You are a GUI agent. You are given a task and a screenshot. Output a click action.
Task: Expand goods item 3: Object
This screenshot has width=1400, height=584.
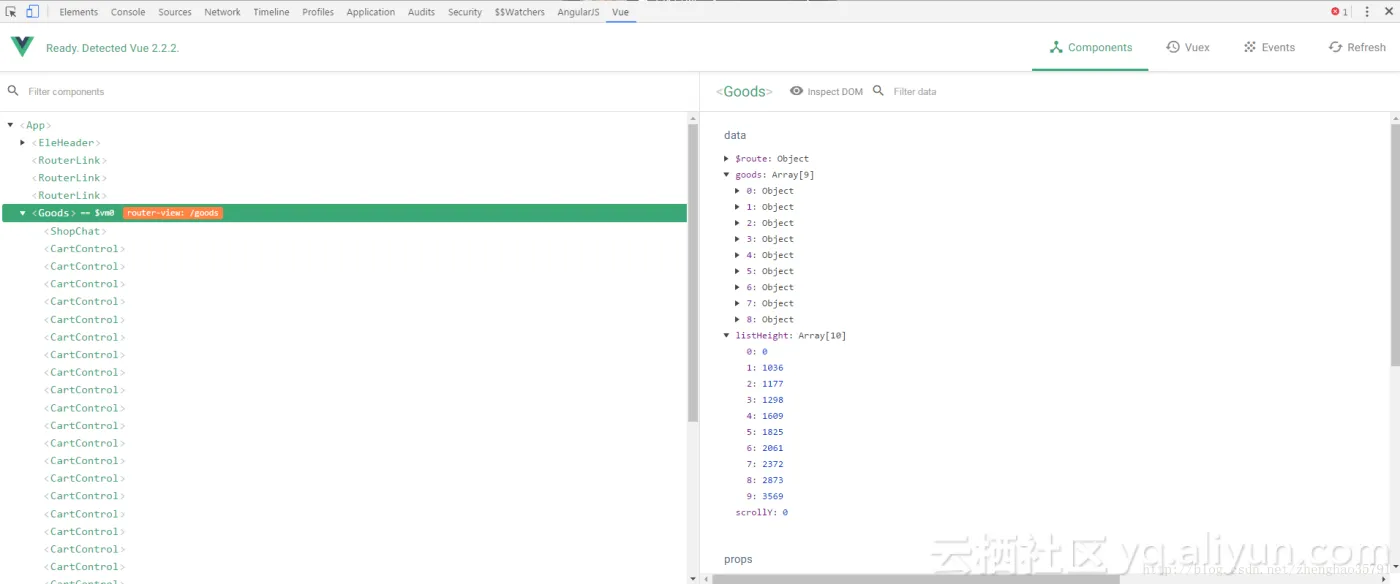point(738,238)
